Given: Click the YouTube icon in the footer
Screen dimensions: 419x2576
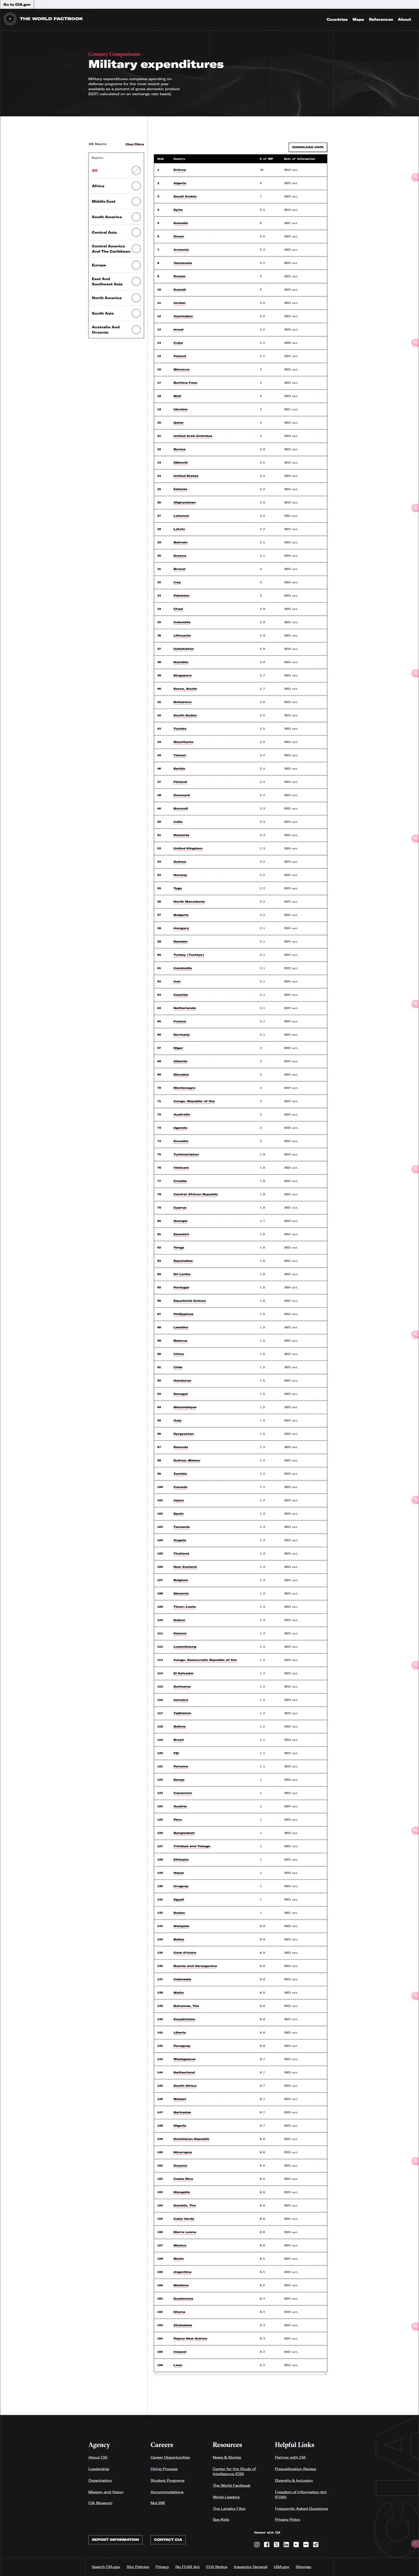Looking at the screenshot, I should tap(296, 2545).
